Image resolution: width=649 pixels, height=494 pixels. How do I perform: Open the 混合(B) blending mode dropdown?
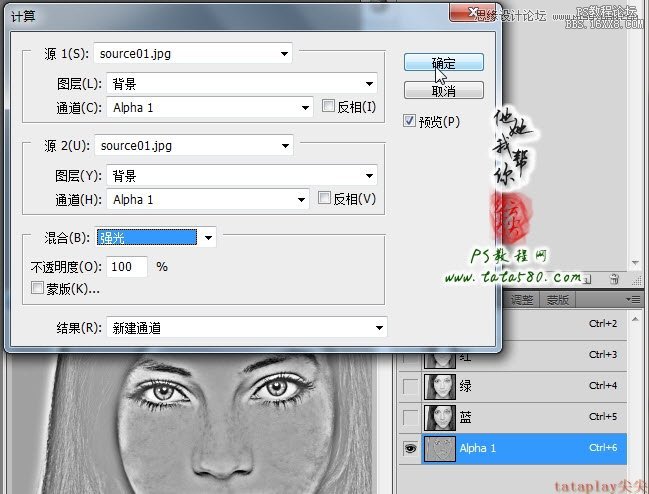point(156,237)
